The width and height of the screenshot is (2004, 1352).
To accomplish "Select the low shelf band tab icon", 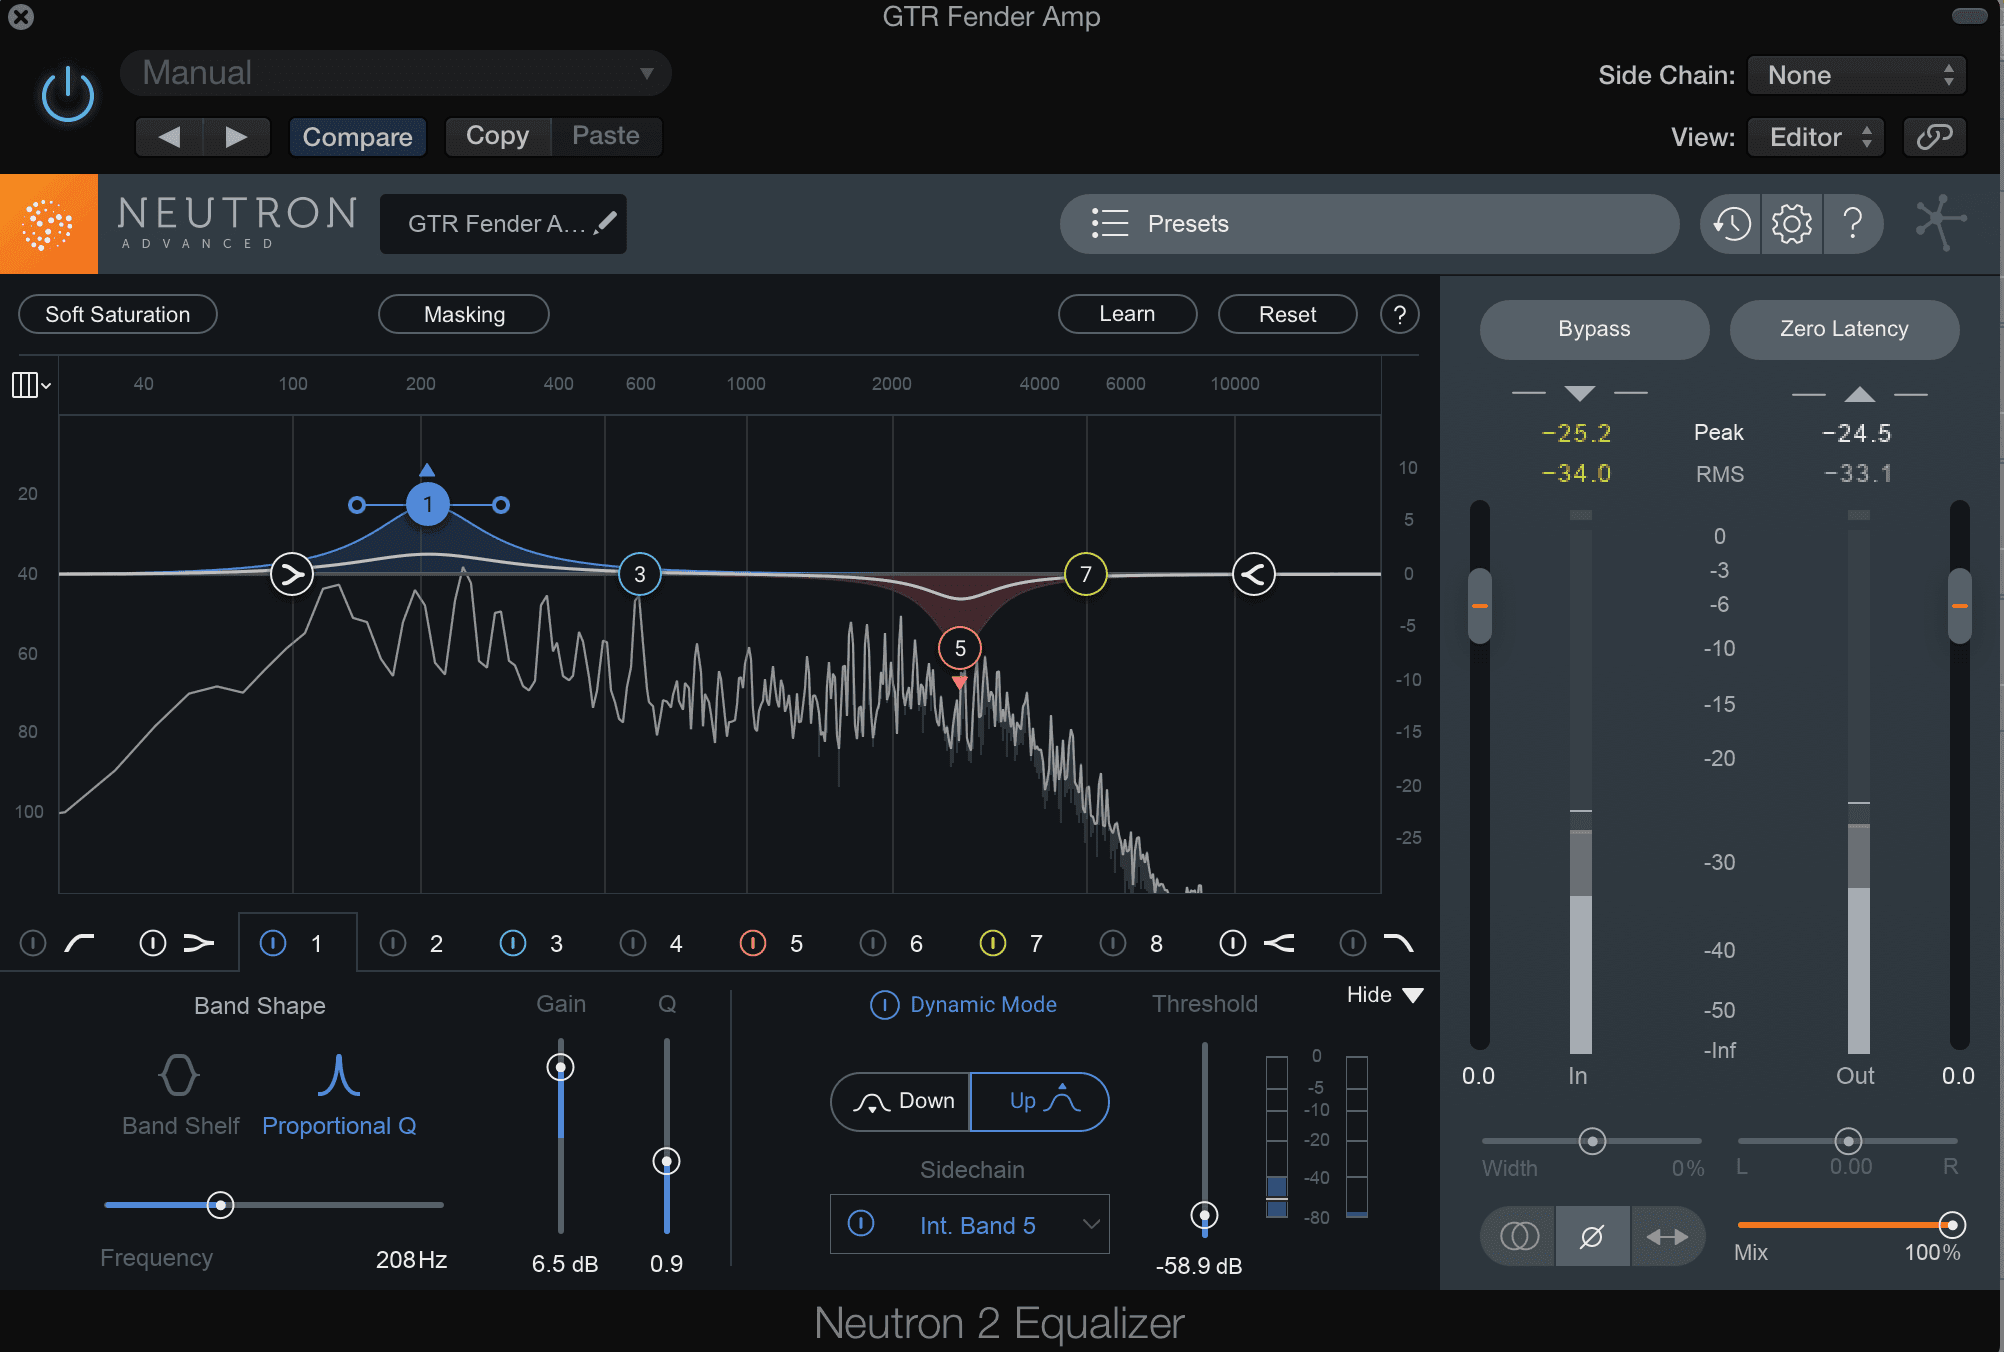I will [x=199, y=943].
